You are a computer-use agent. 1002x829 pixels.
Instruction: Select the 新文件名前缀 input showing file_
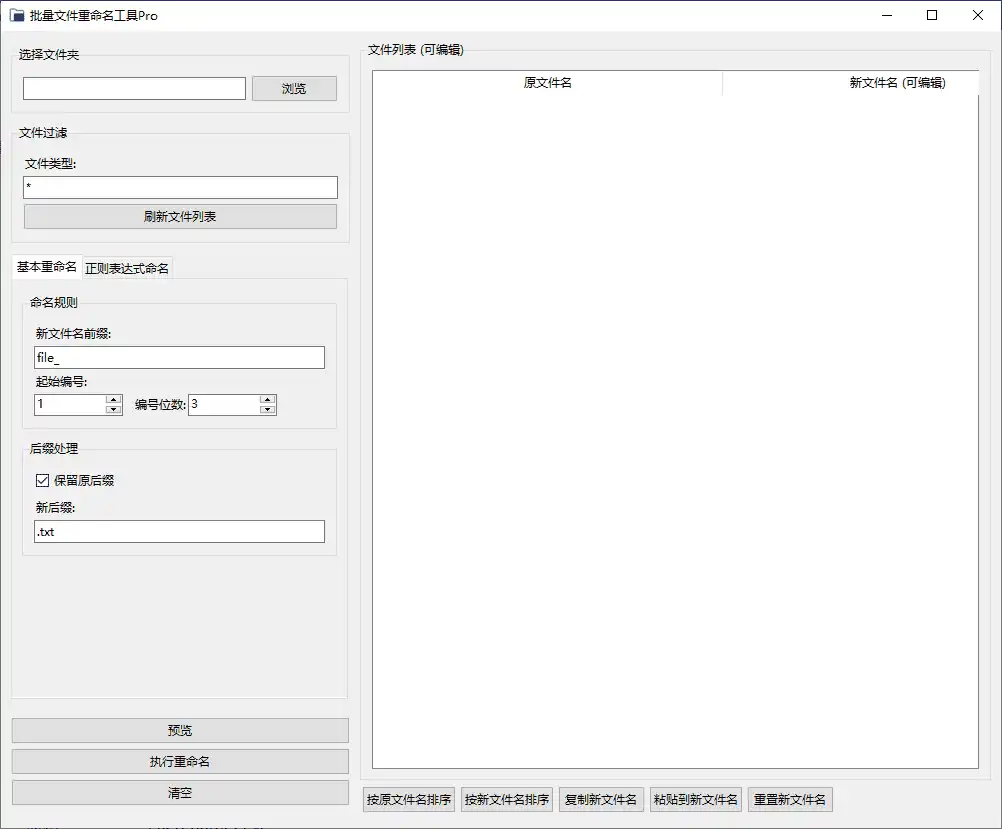[179, 357]
